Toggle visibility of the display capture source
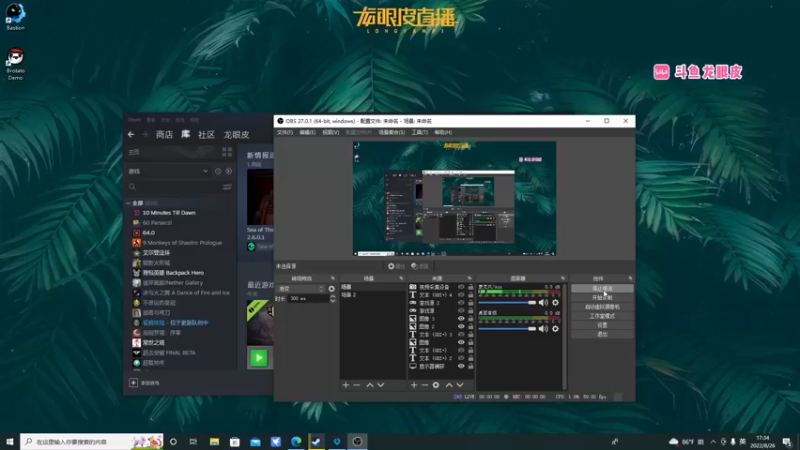The height and width of the screenshot is (450, 800). coord(461,366)
